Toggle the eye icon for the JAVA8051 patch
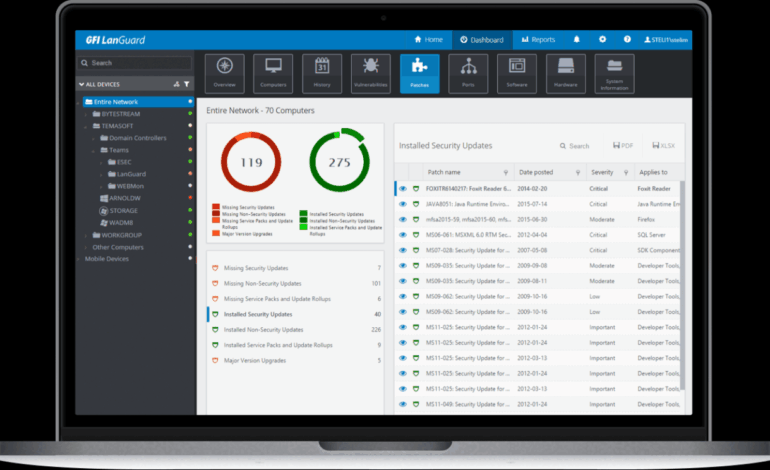This screenshot has width=770, height=470. [403, 204]
